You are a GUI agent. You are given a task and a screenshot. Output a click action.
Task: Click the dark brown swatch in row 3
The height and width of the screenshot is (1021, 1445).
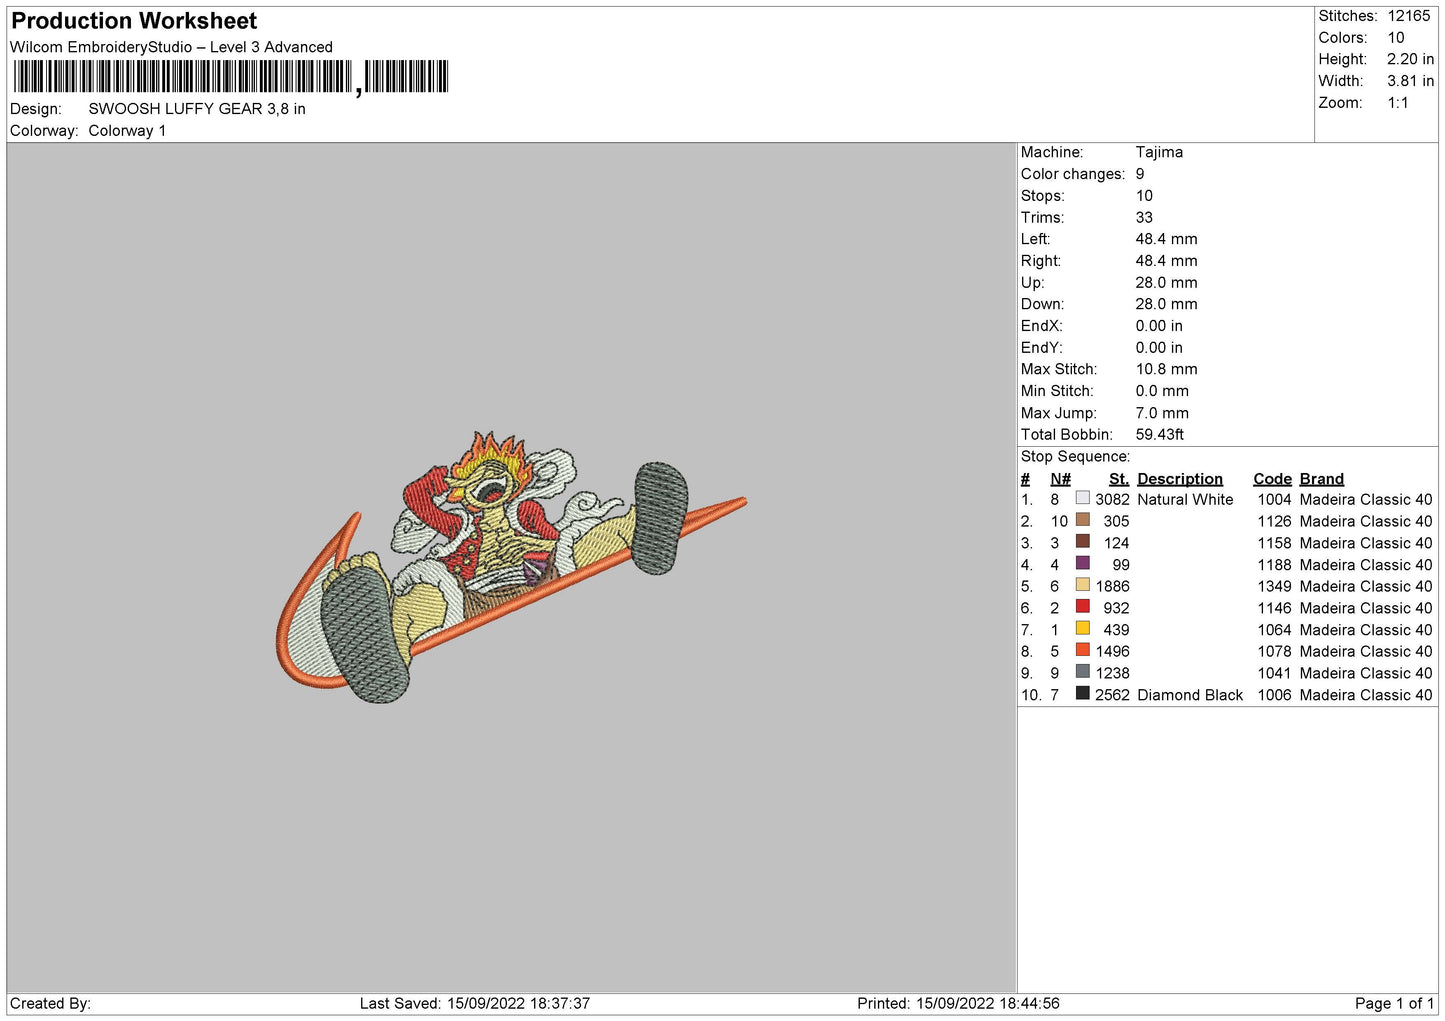tap(1082, 541)
